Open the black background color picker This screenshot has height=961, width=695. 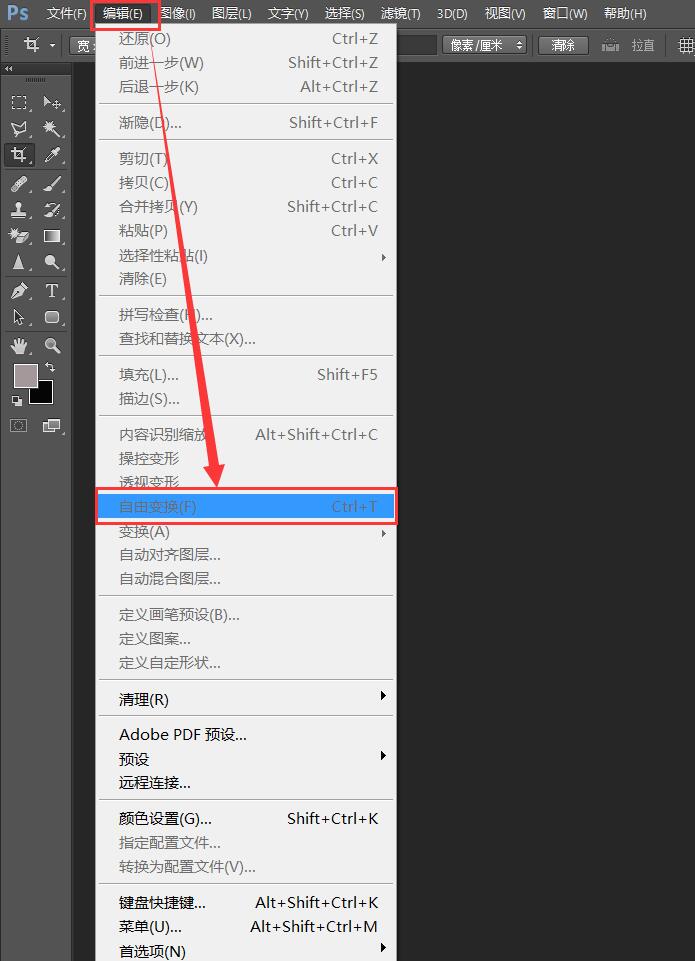click(44, 395)
